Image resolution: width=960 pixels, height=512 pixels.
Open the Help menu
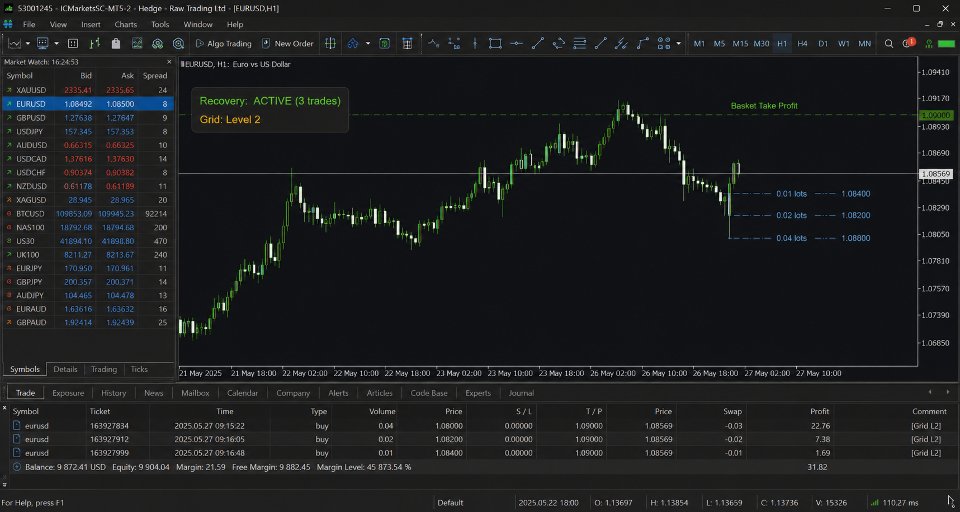click(235, 24)
